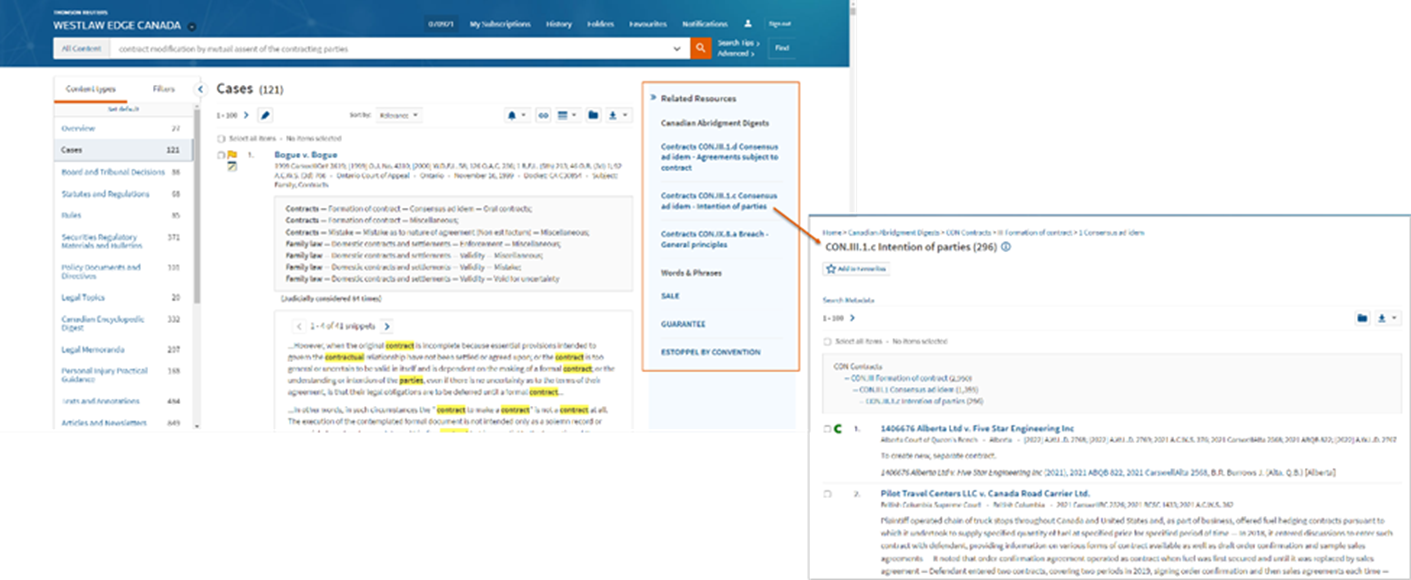Click the save to folder icon in Cases toolbar
This screenshot has height=580, width=1411.
[593, 115]
